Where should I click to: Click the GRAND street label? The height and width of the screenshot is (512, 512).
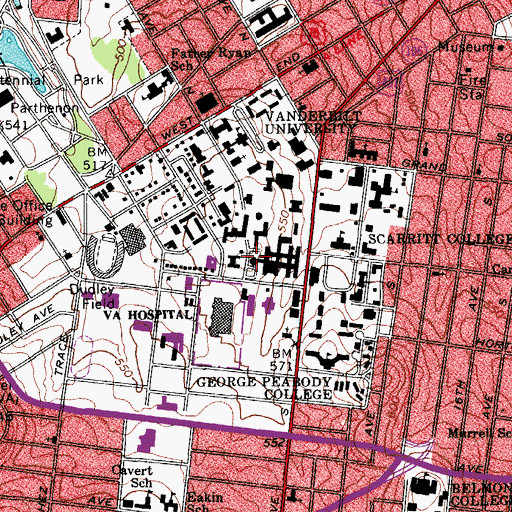click(x=424, y=164)
